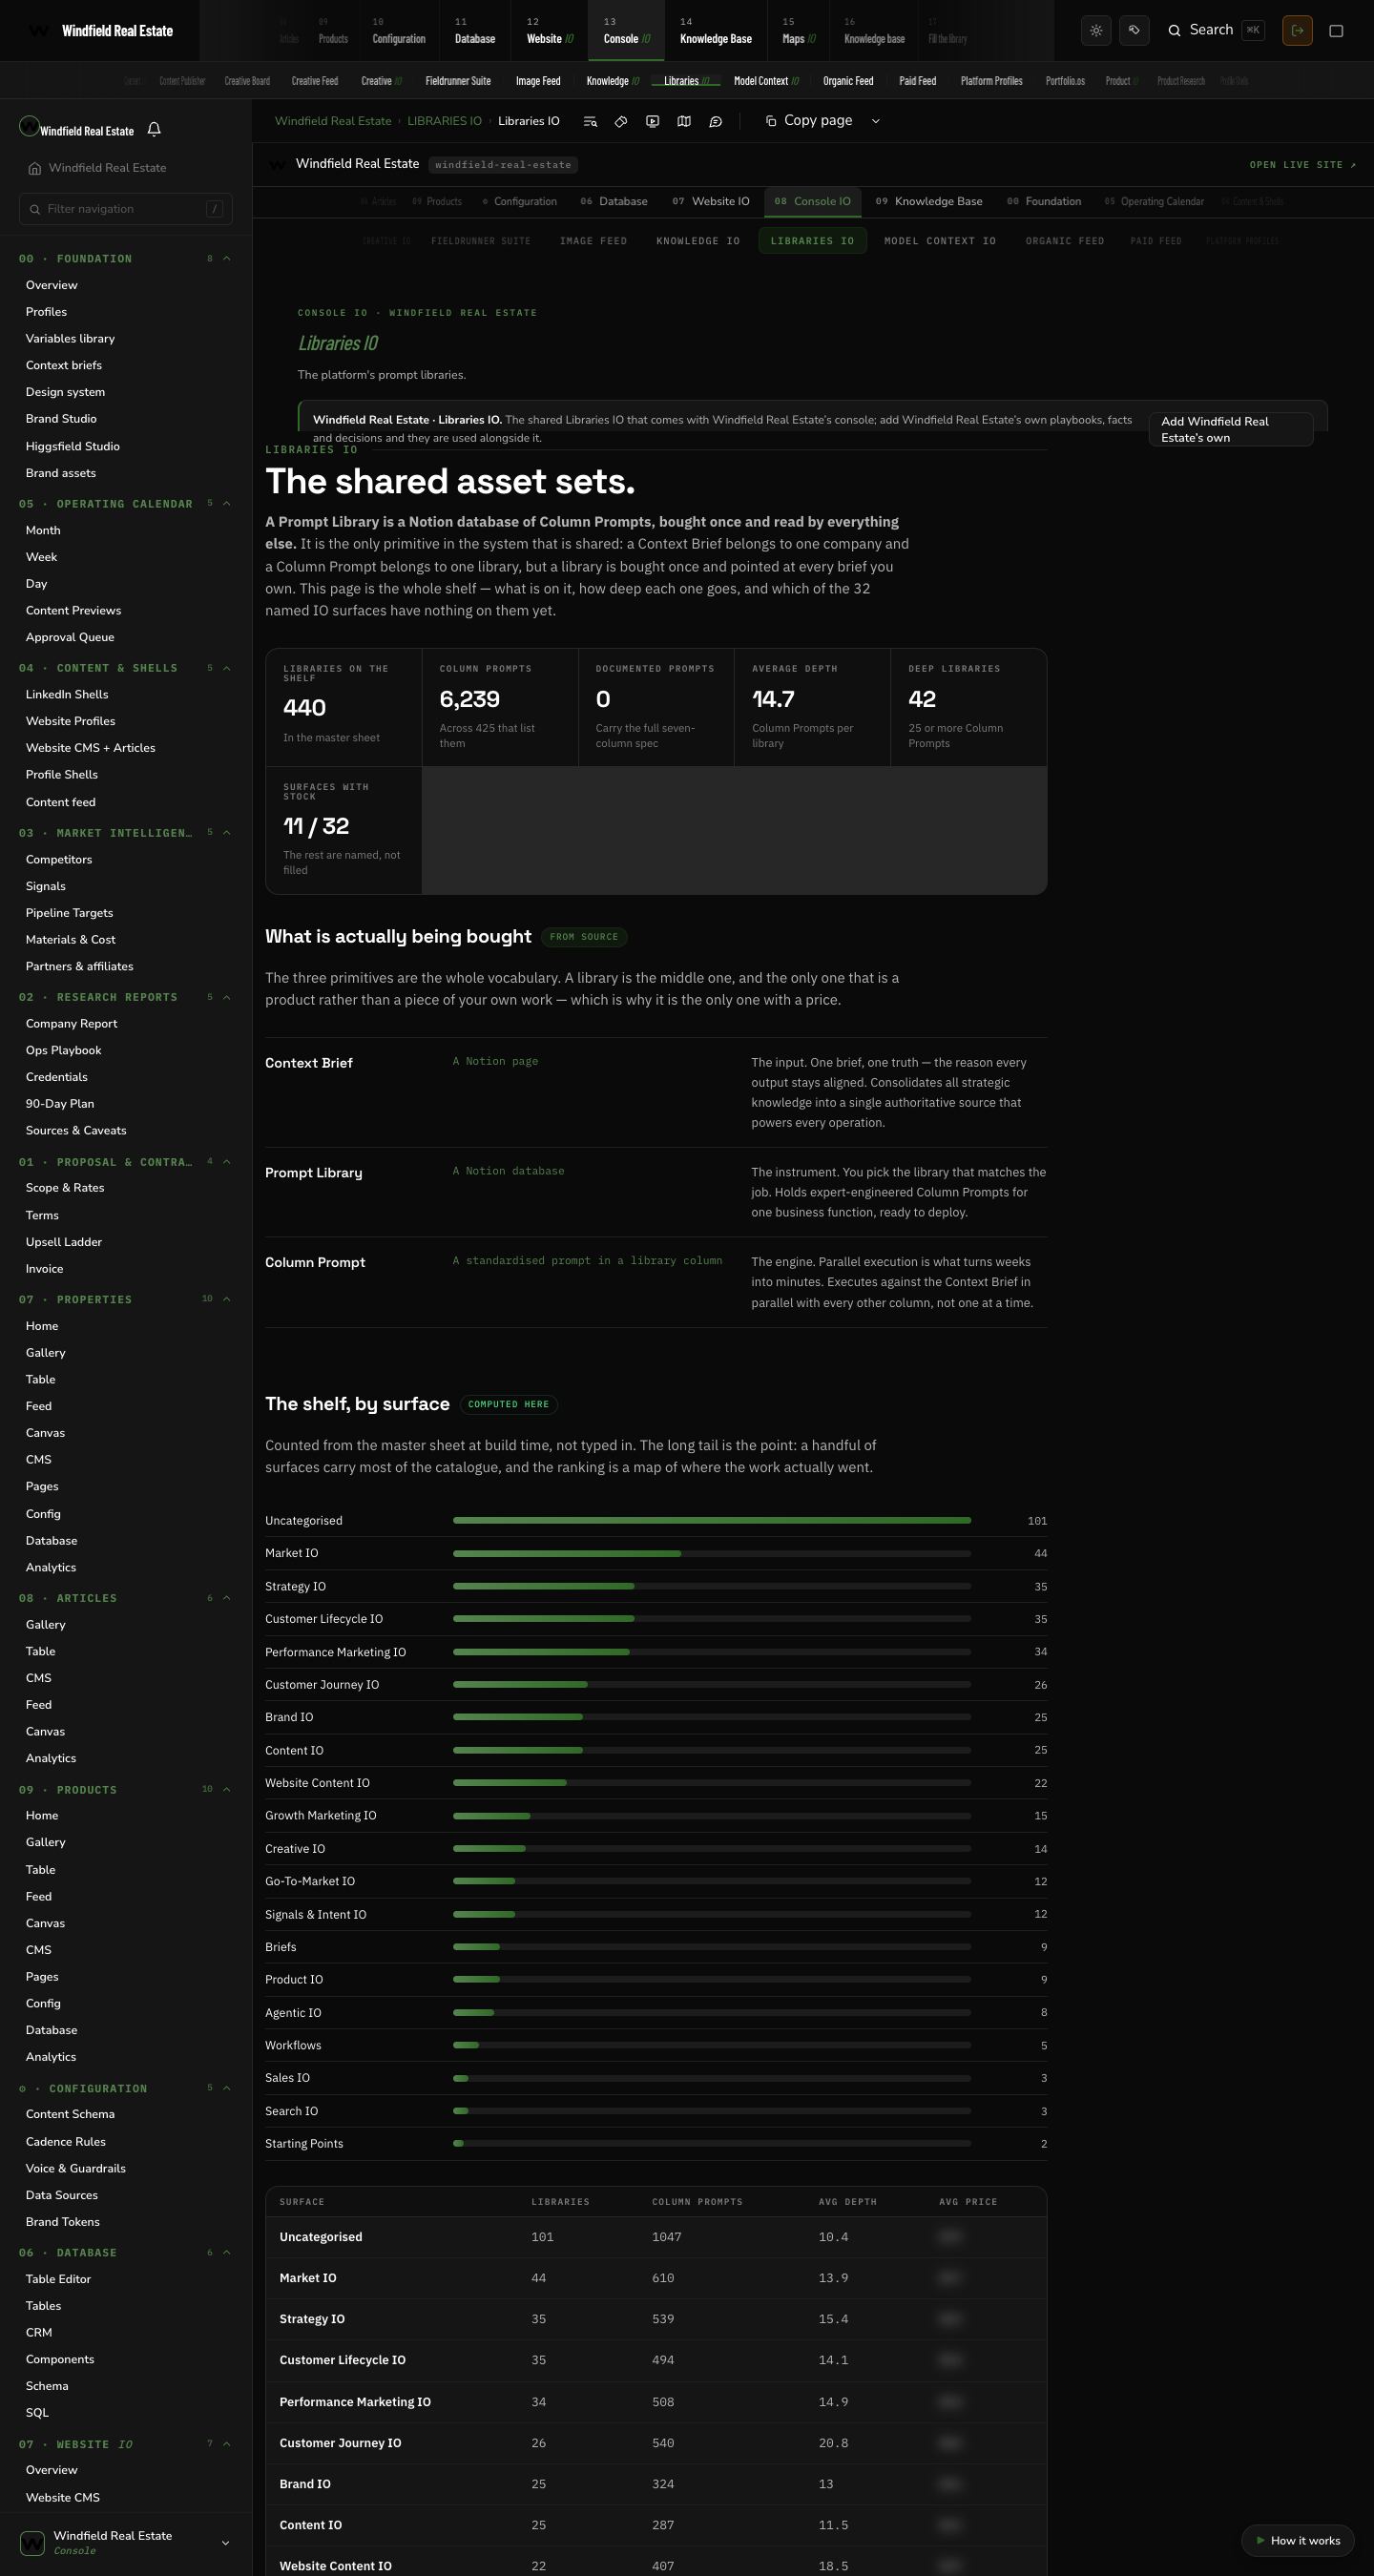Click the How it works button
The width and height of the screenshot is (1374, 2576).
1298,2540
